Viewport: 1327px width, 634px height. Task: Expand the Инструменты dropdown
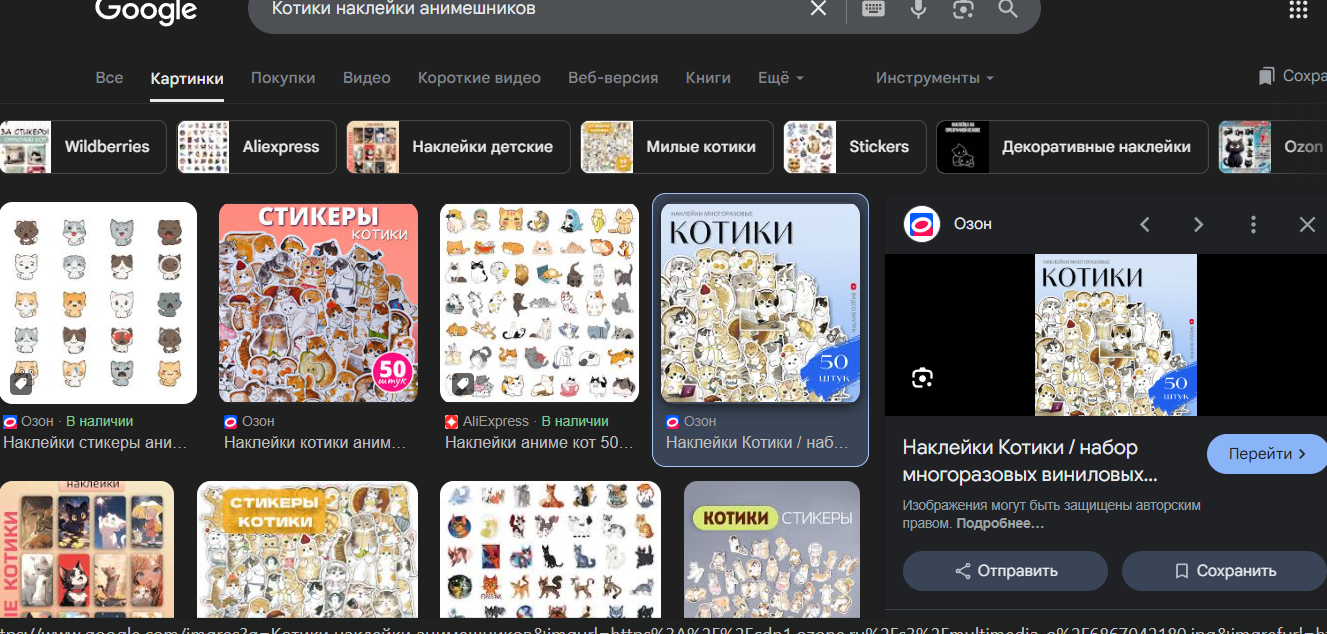pos(935,77)
